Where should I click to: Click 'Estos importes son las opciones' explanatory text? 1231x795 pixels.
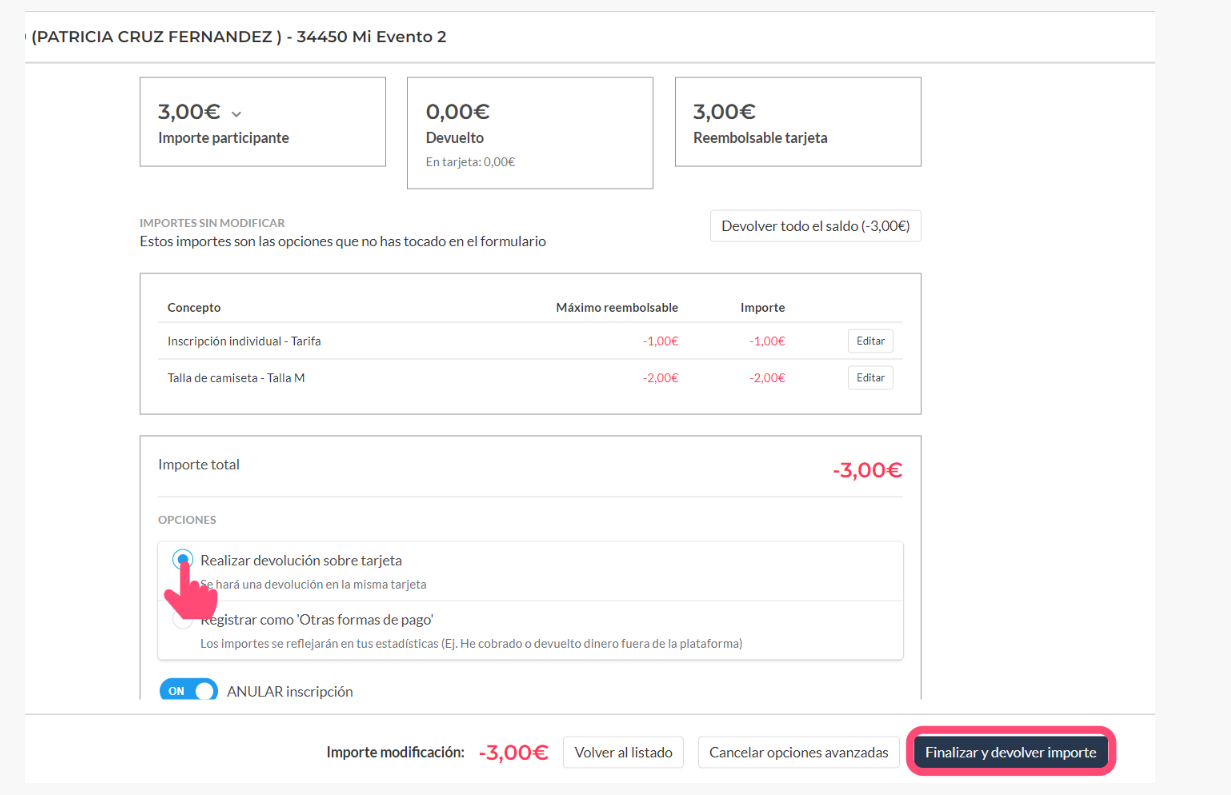click(343, 241)
